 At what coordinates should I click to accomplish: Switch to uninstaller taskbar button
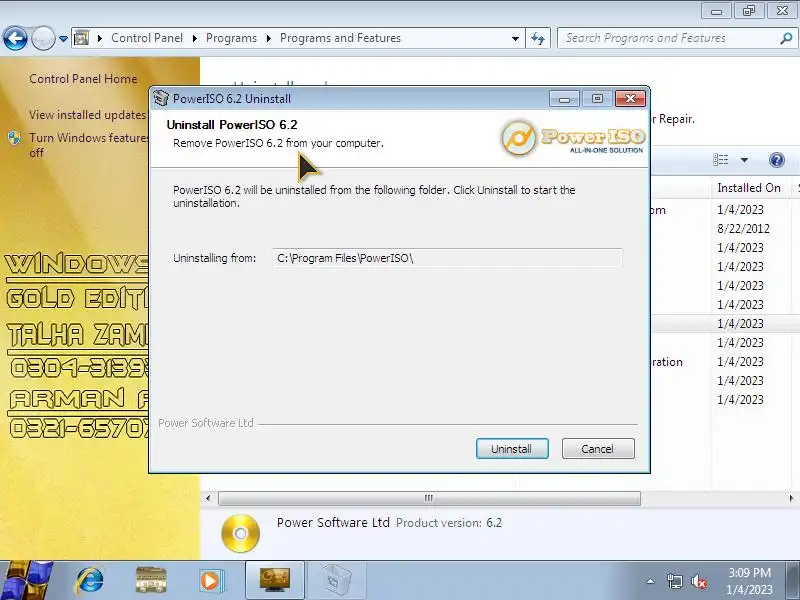pos(336,580)
